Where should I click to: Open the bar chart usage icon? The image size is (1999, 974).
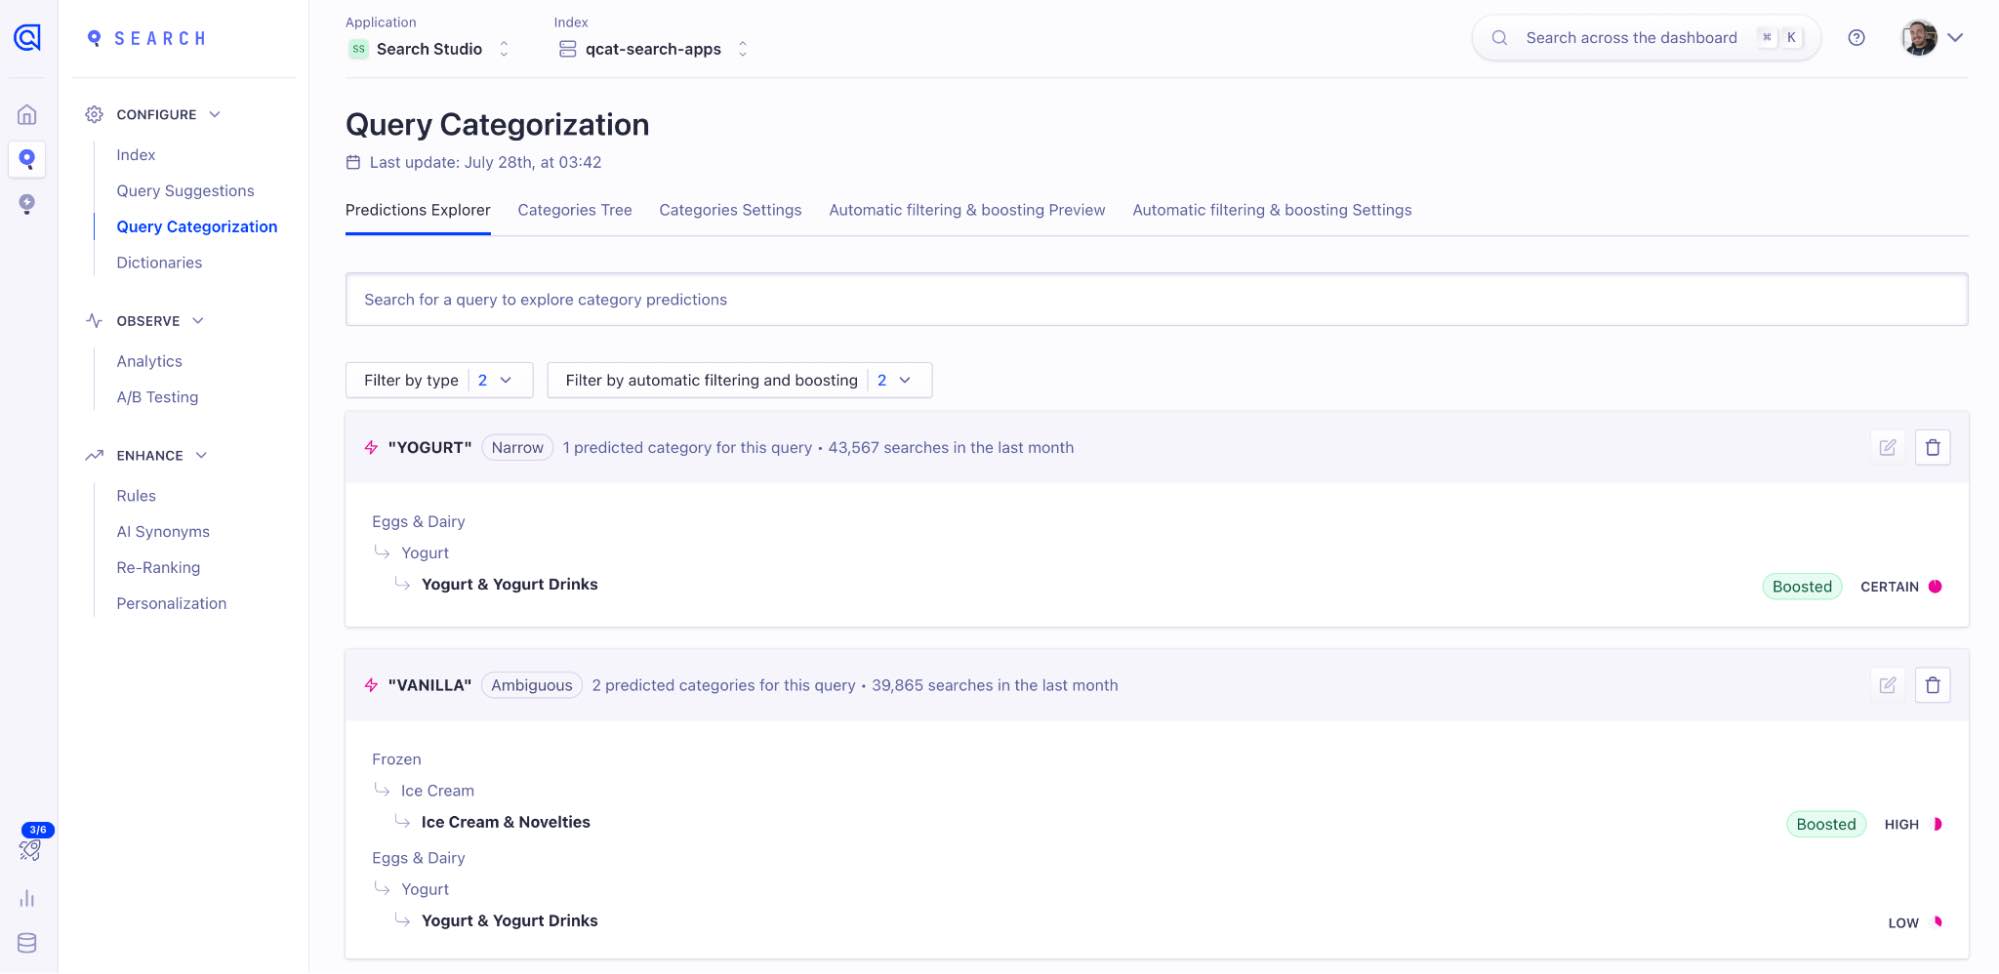tap(27, 898)
